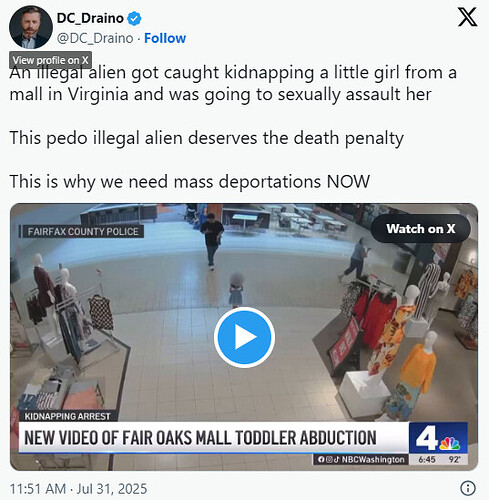Open the X logo link
Viewport: 489px width, 500px height.
pos(467,17)
